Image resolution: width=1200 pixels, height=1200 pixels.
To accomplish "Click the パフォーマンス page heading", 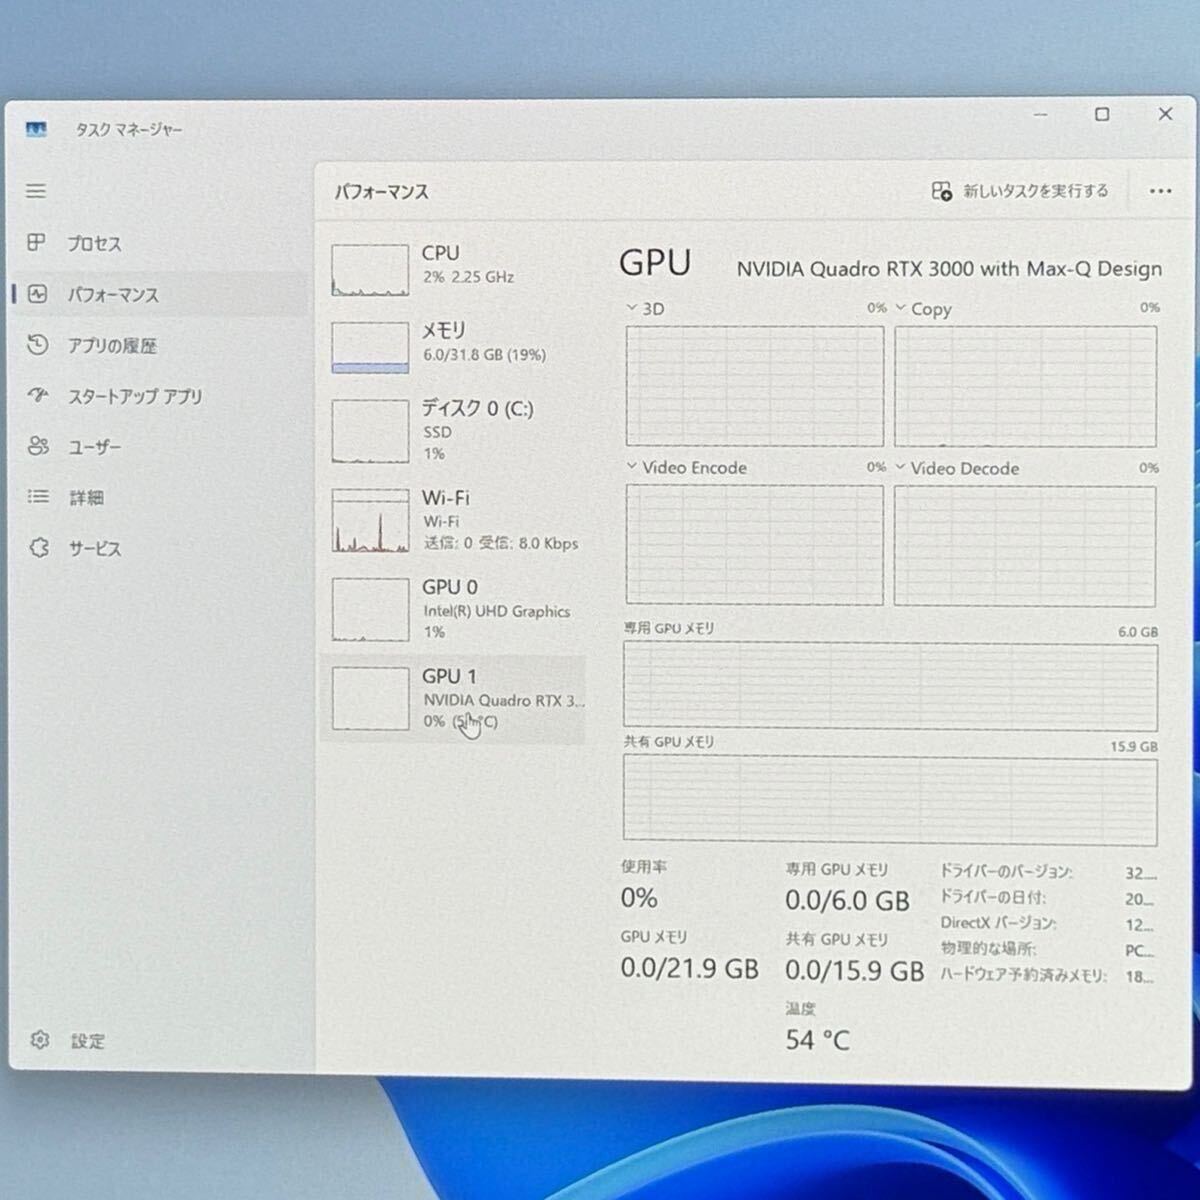I will click(381, 191).
